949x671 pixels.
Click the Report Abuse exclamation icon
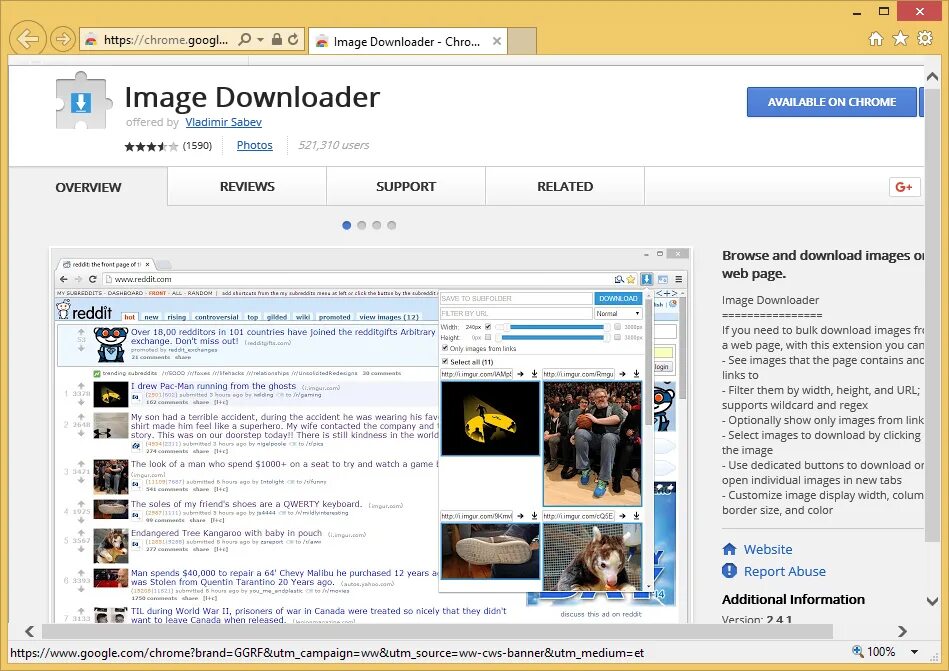729,571
